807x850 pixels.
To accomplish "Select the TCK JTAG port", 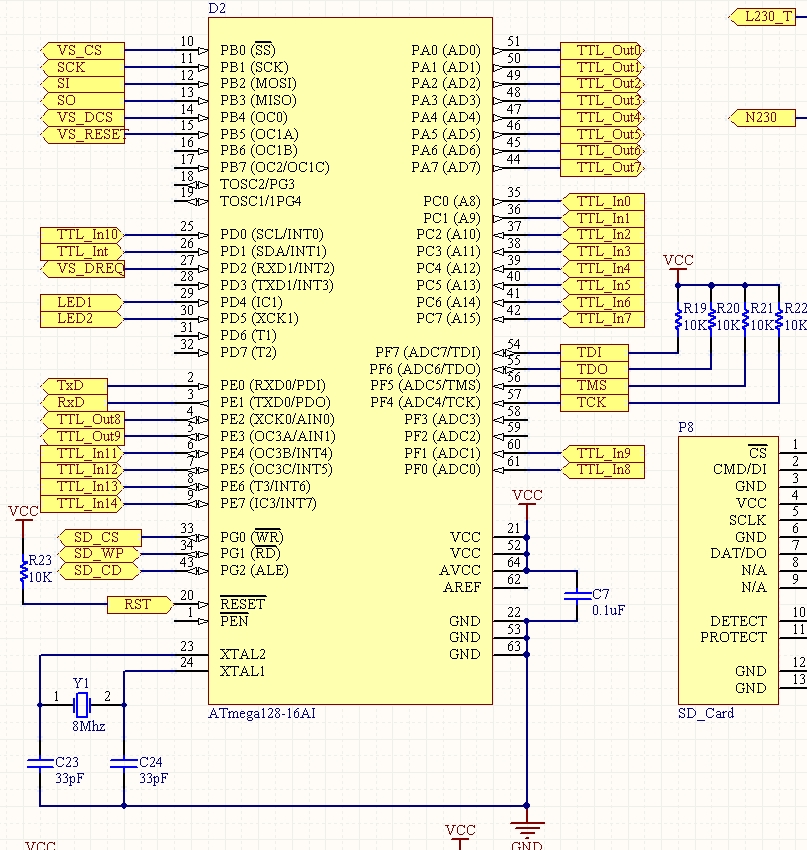I will tap(595, 402).
